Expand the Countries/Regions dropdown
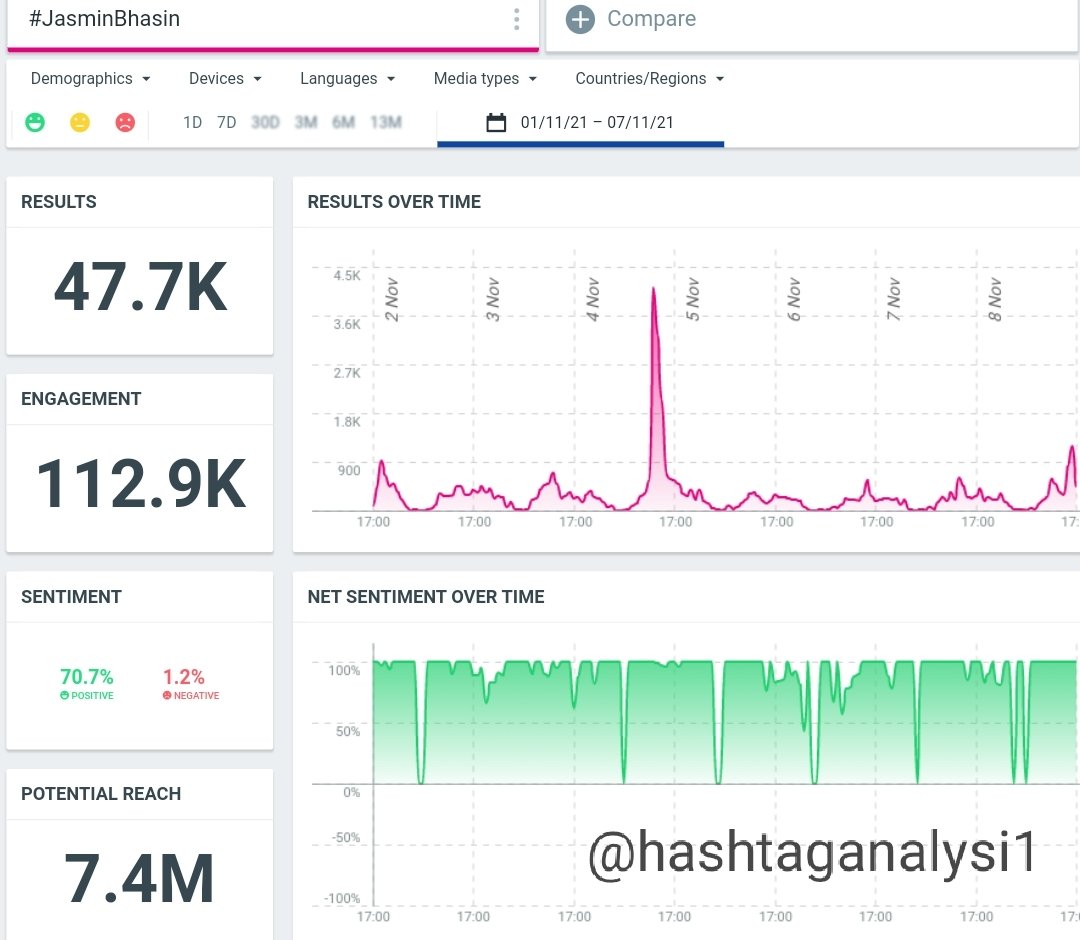The image size is (1080, 940). click(x=650, y=79)
